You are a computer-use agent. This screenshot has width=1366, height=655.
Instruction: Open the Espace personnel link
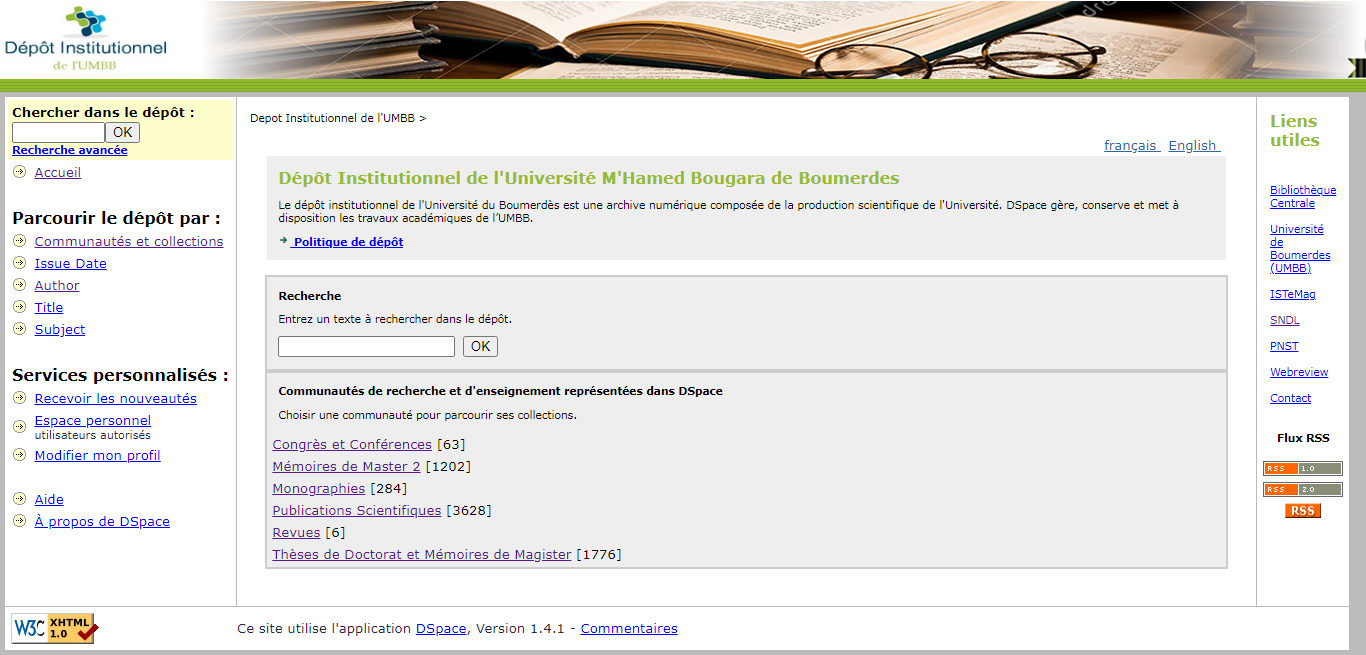93,420
